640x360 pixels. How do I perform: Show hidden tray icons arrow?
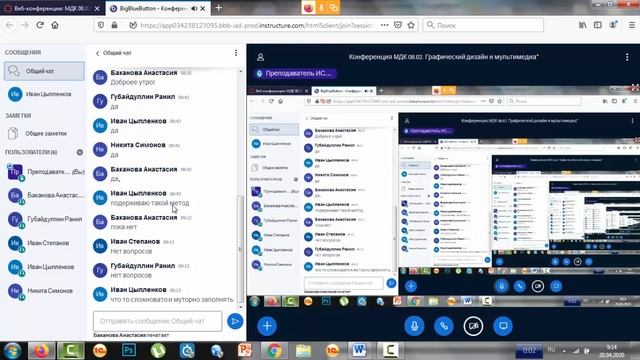pyautogui.click(x=564, y=350)
